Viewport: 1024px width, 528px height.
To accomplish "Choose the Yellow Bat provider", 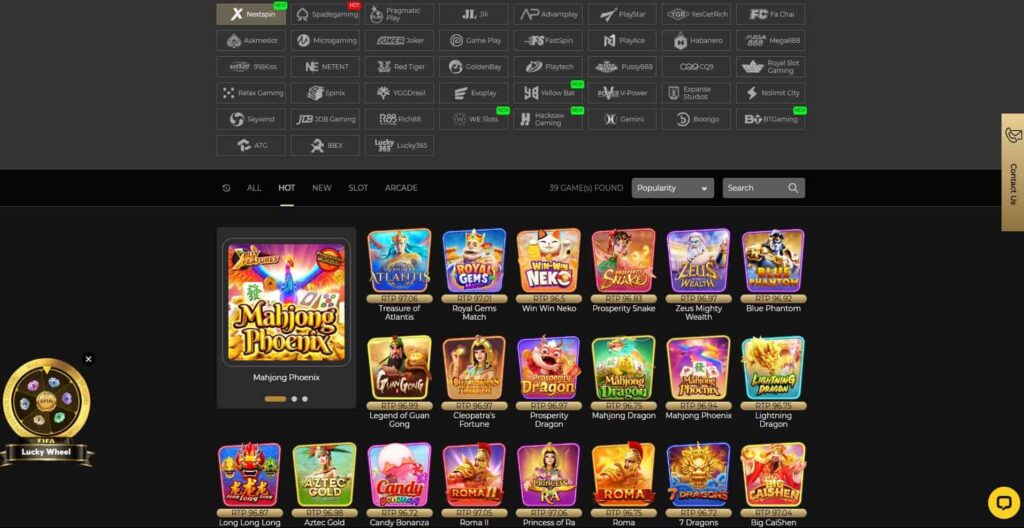I will tap(548, 93).
